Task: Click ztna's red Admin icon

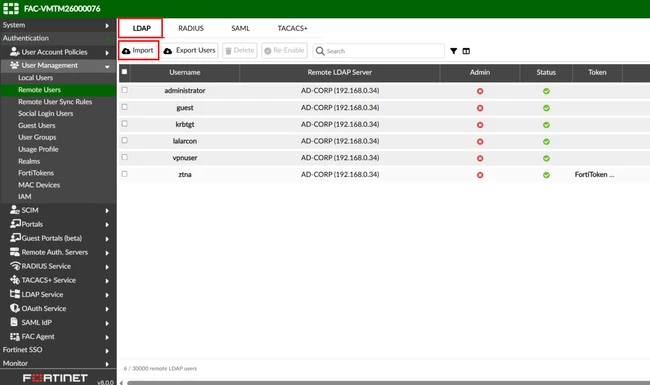Action: point(480,175)
